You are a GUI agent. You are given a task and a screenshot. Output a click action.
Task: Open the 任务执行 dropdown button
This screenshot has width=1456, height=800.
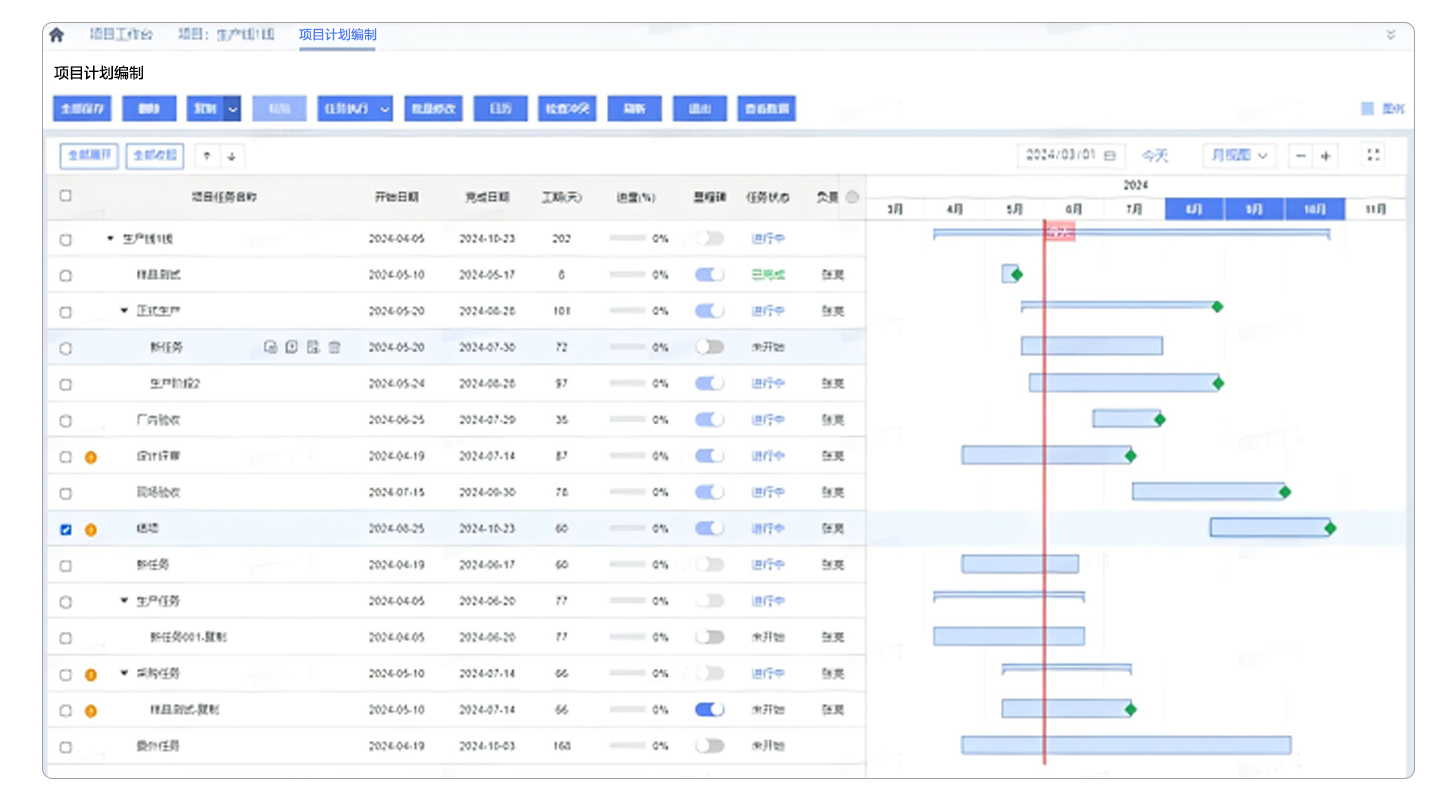point(355,109)
